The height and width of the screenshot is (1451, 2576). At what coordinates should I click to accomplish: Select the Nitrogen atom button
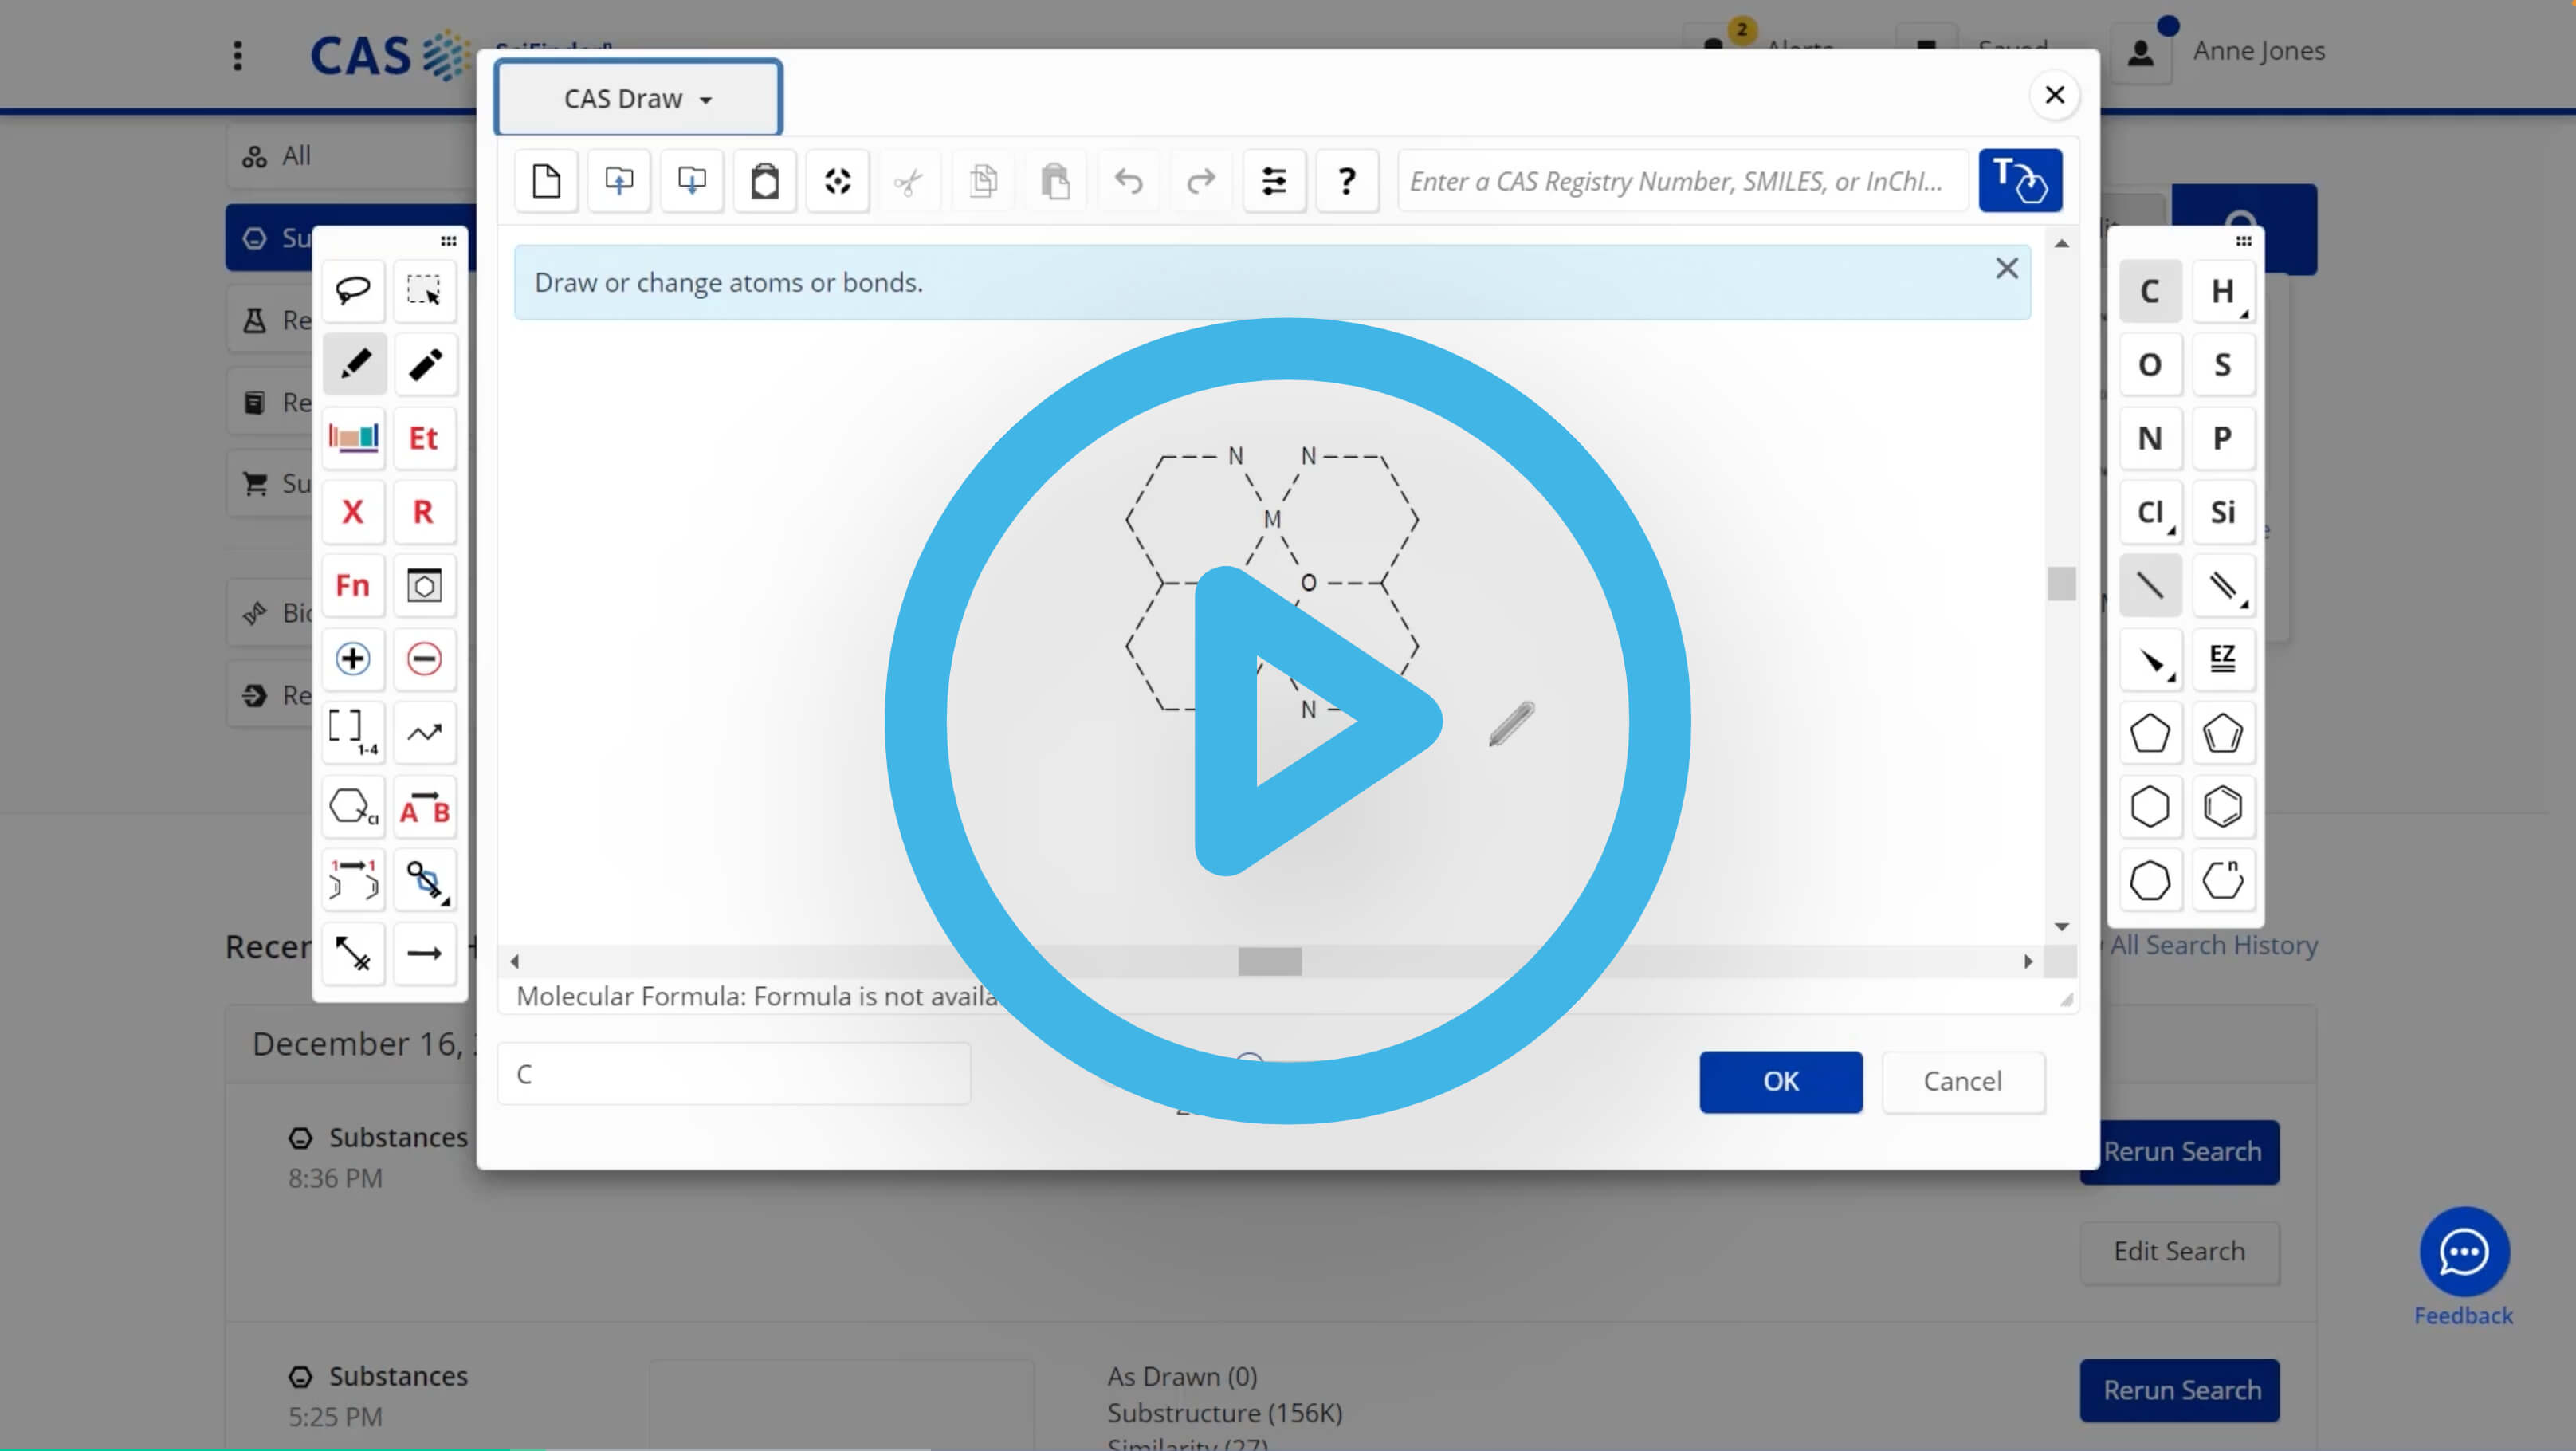tap(2150, 438)
